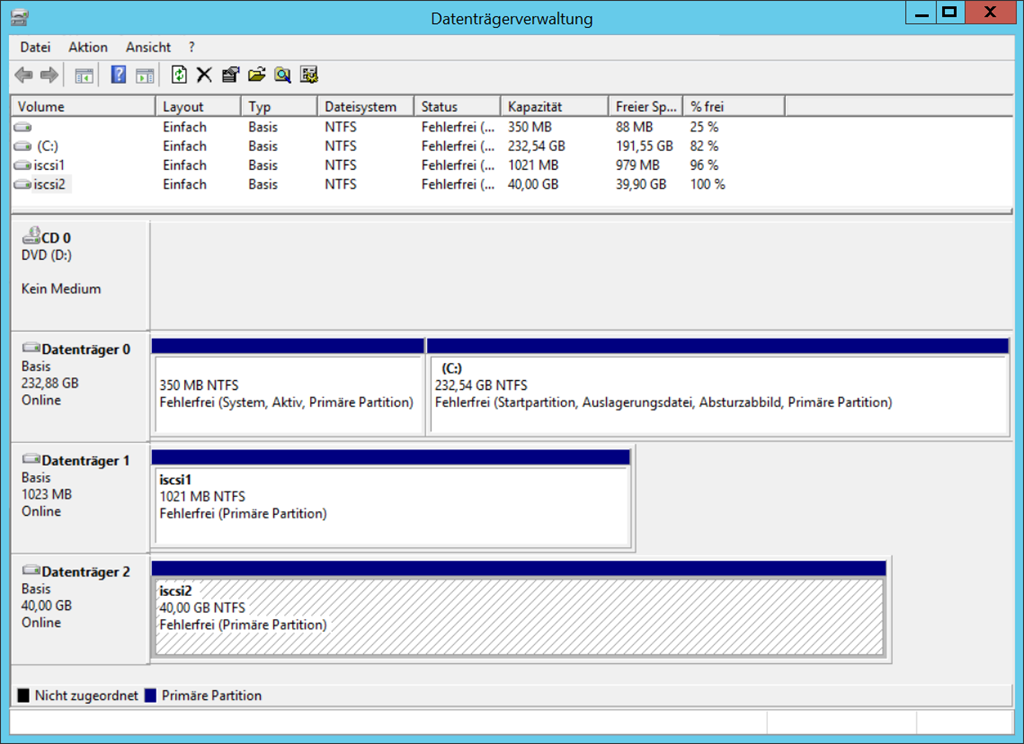Click the 'Primäre Partition' legend label
This screenshot has height=744, width=1024.
click(x=212, y=696)
